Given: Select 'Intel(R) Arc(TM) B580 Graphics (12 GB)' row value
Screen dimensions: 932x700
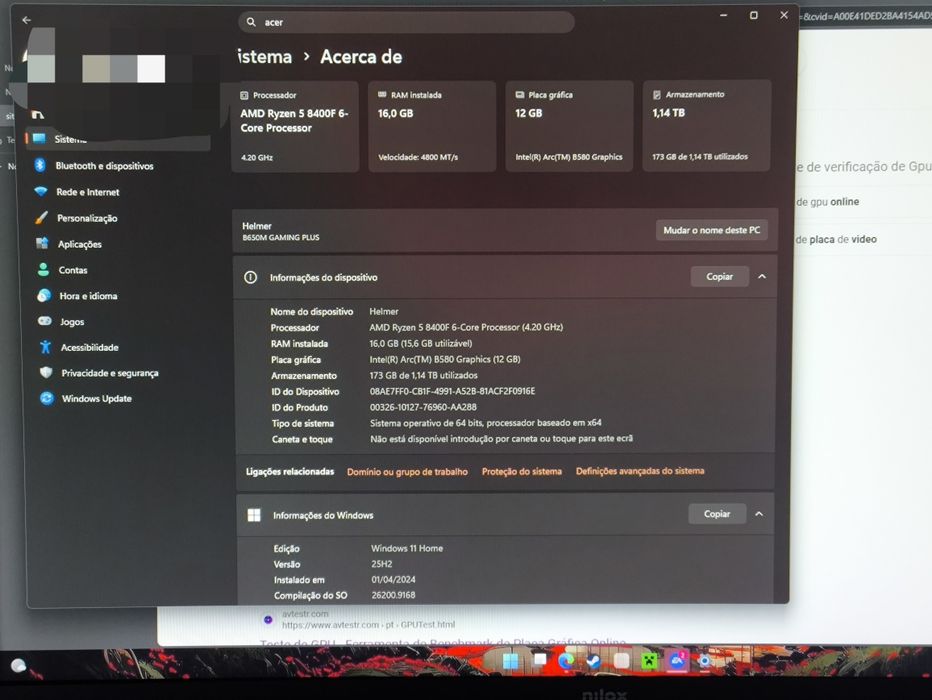Looking at the screenshot, I should [x=445, y=360].
